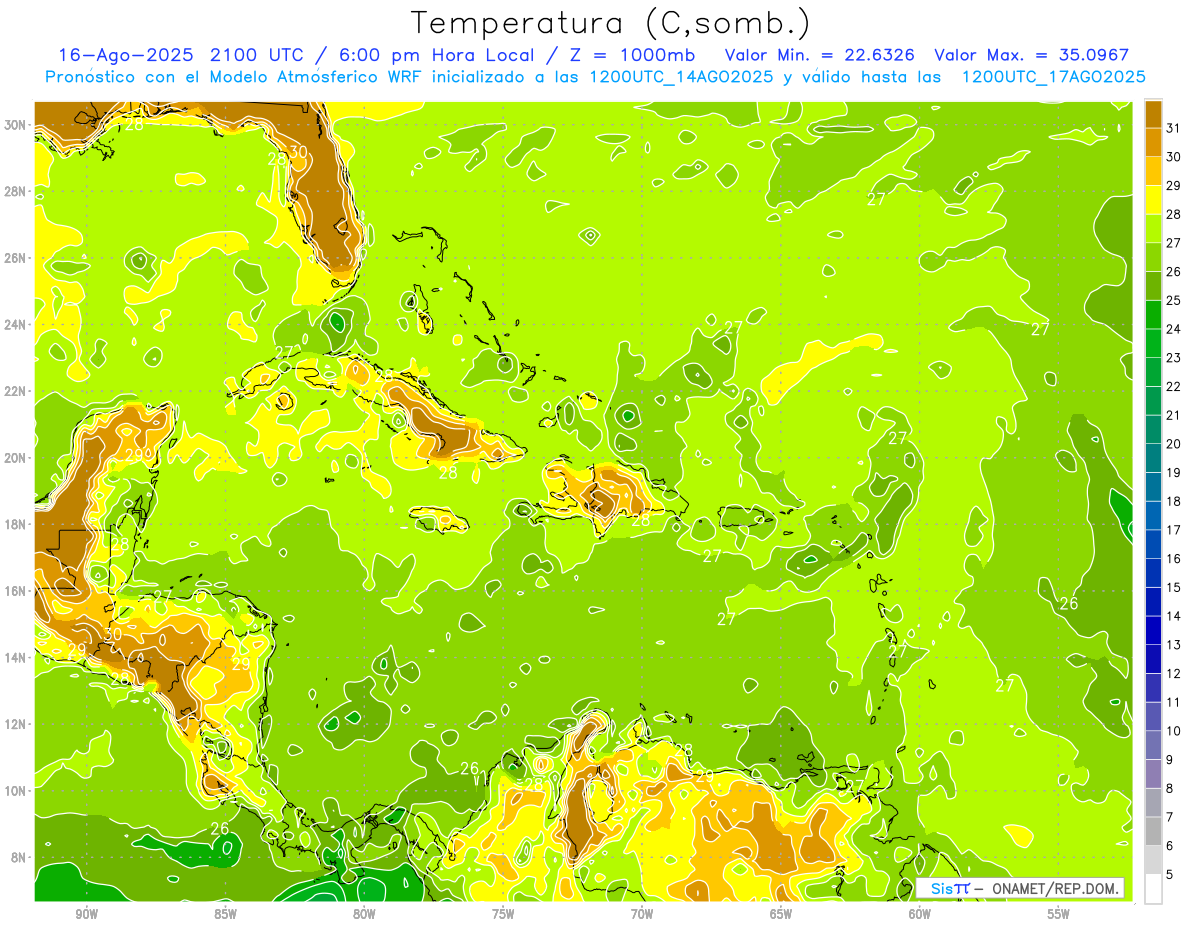The image size is (1200, 927).
Task: Click the "55W" longitude label
Action: coord(1059,914)
